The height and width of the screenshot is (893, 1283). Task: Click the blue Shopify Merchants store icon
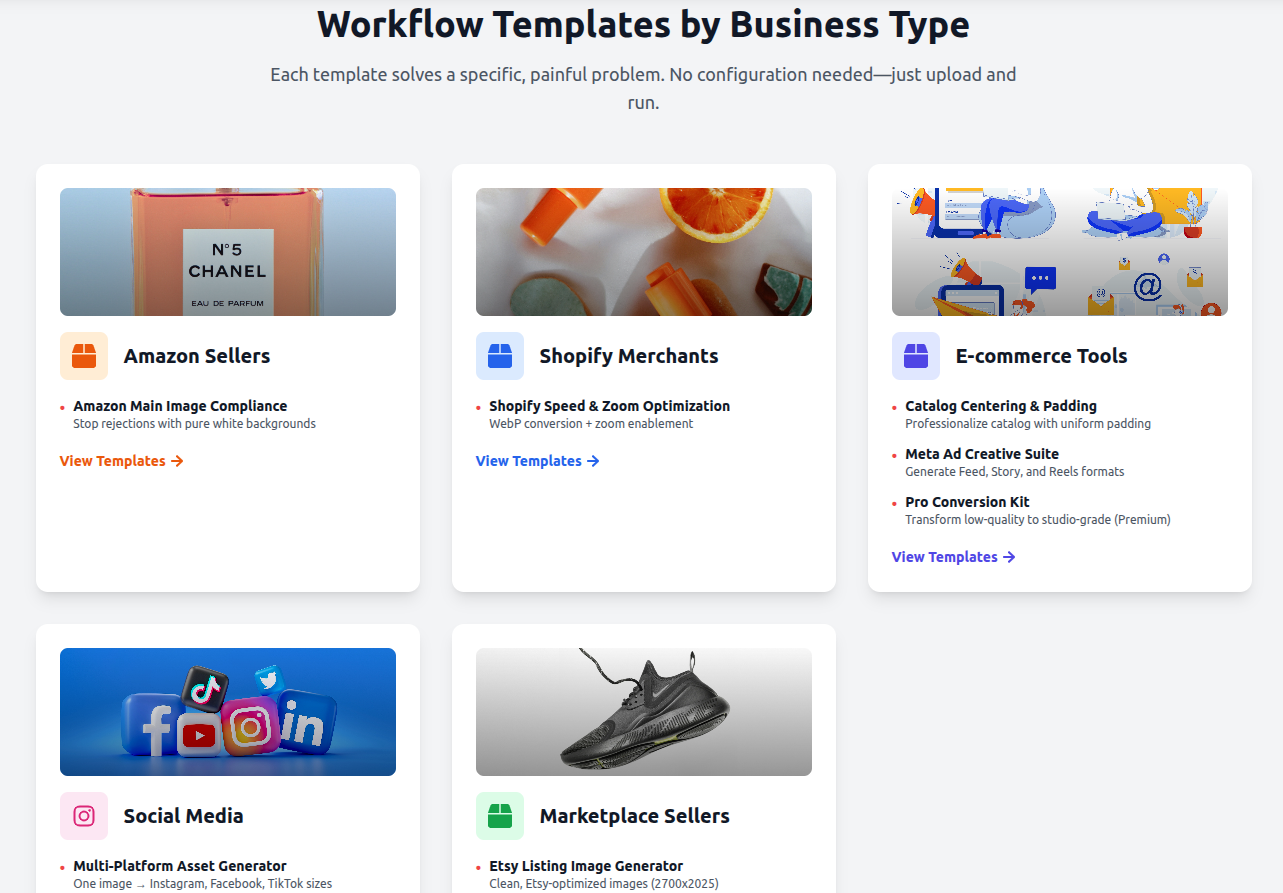click(500, 356)
